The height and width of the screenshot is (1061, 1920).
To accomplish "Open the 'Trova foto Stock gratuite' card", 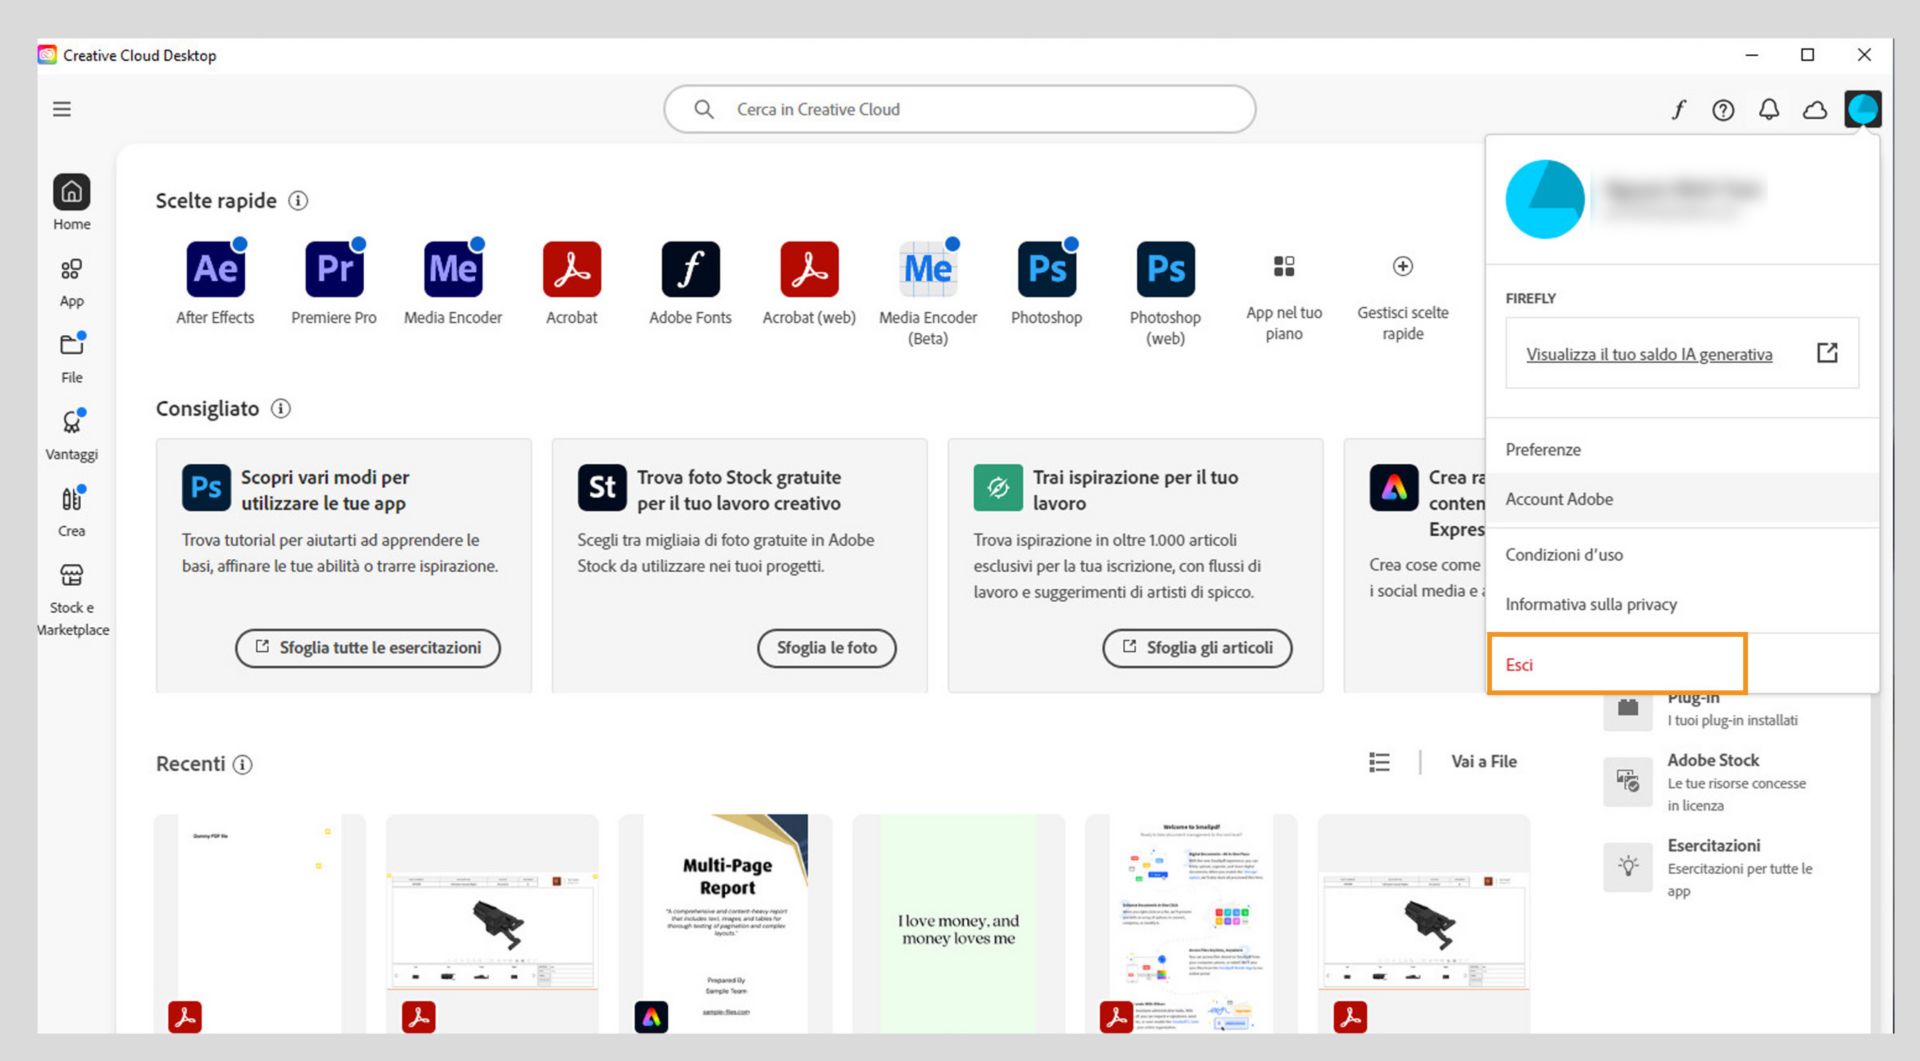I will 740,565.
